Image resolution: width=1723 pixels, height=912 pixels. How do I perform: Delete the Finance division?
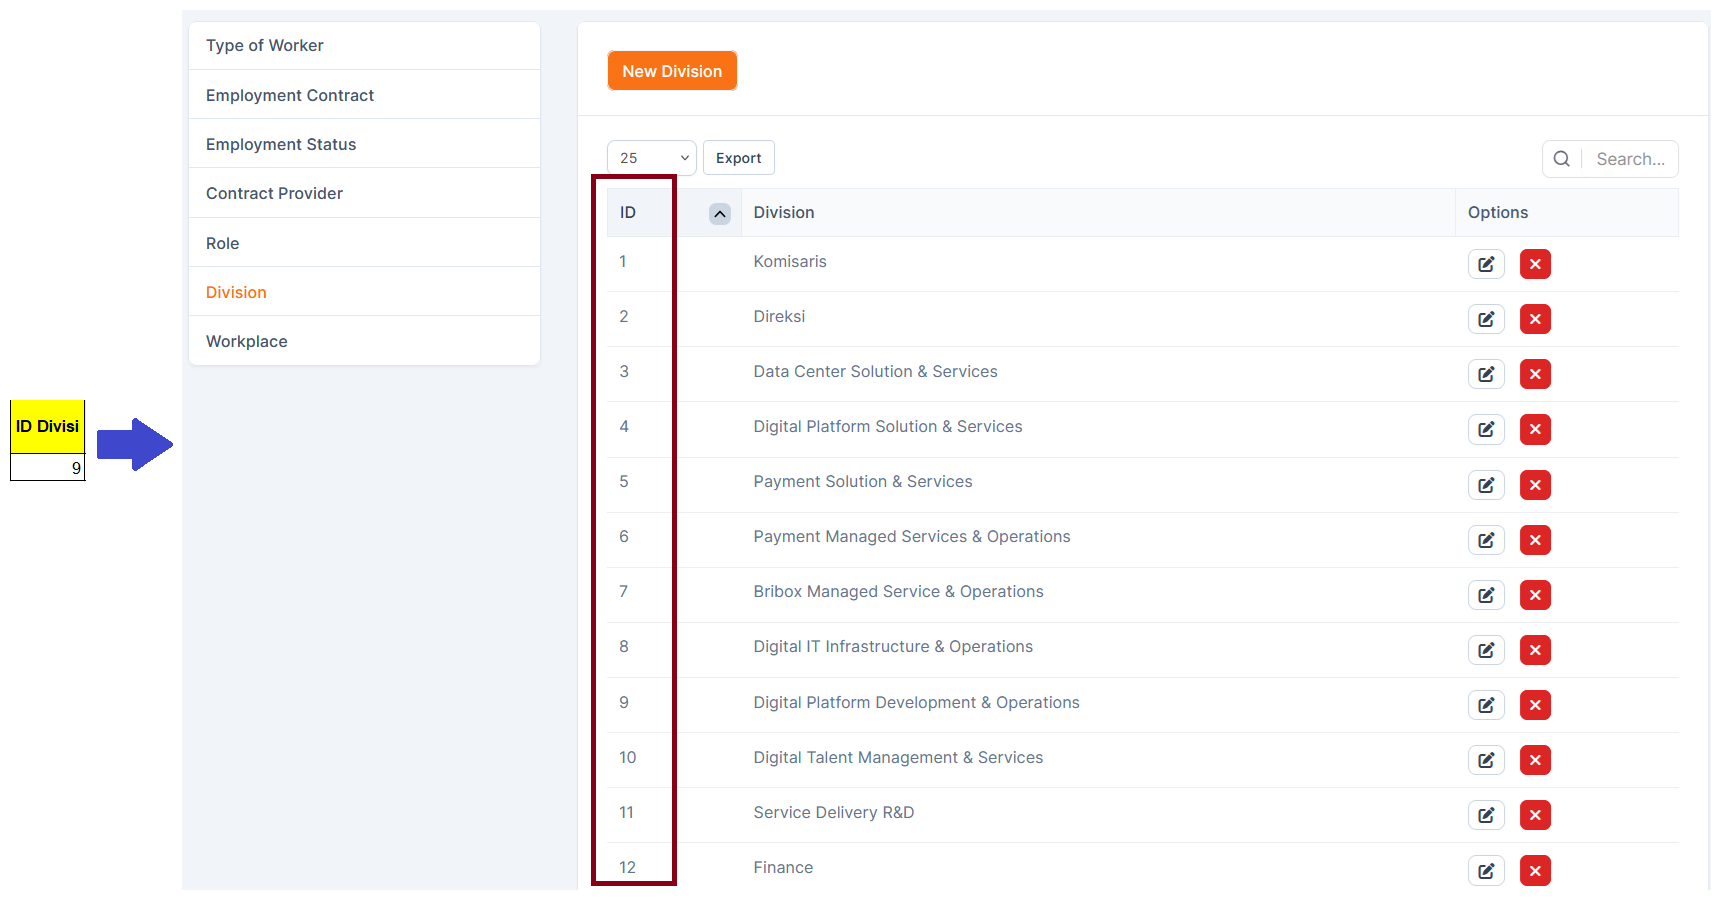[x=1534, y=870]
